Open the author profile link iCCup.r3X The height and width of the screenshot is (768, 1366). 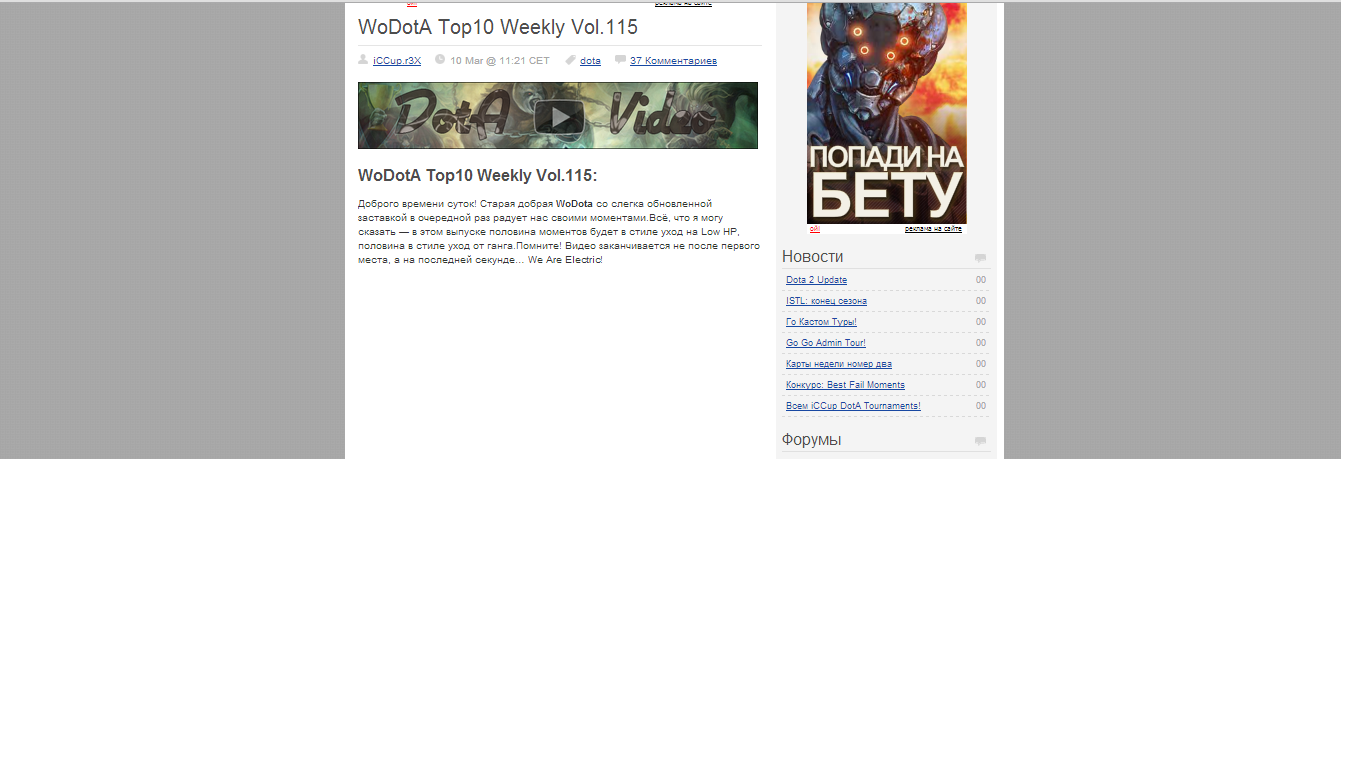point(397,61)
